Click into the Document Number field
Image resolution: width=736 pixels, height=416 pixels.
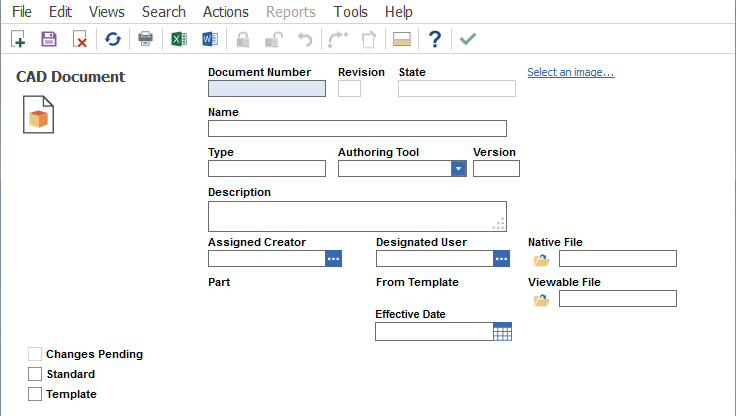[x=266, y=88]
